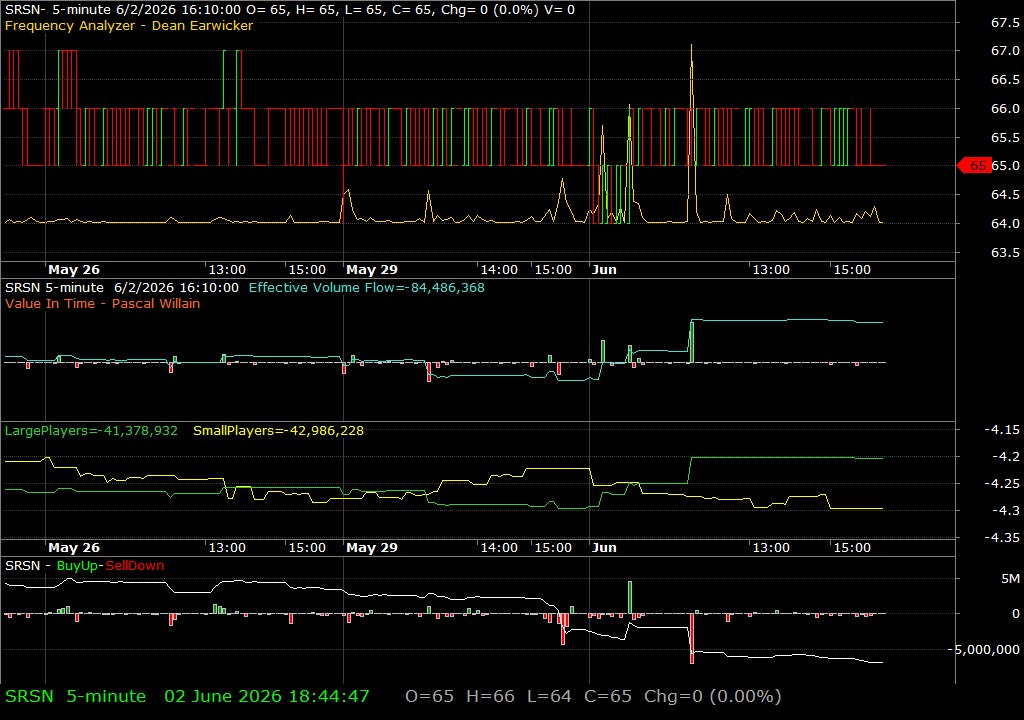Screen dimensions: 1024x720
Task: Click the 14:00 label in top time axis
Action: point(499,270)
